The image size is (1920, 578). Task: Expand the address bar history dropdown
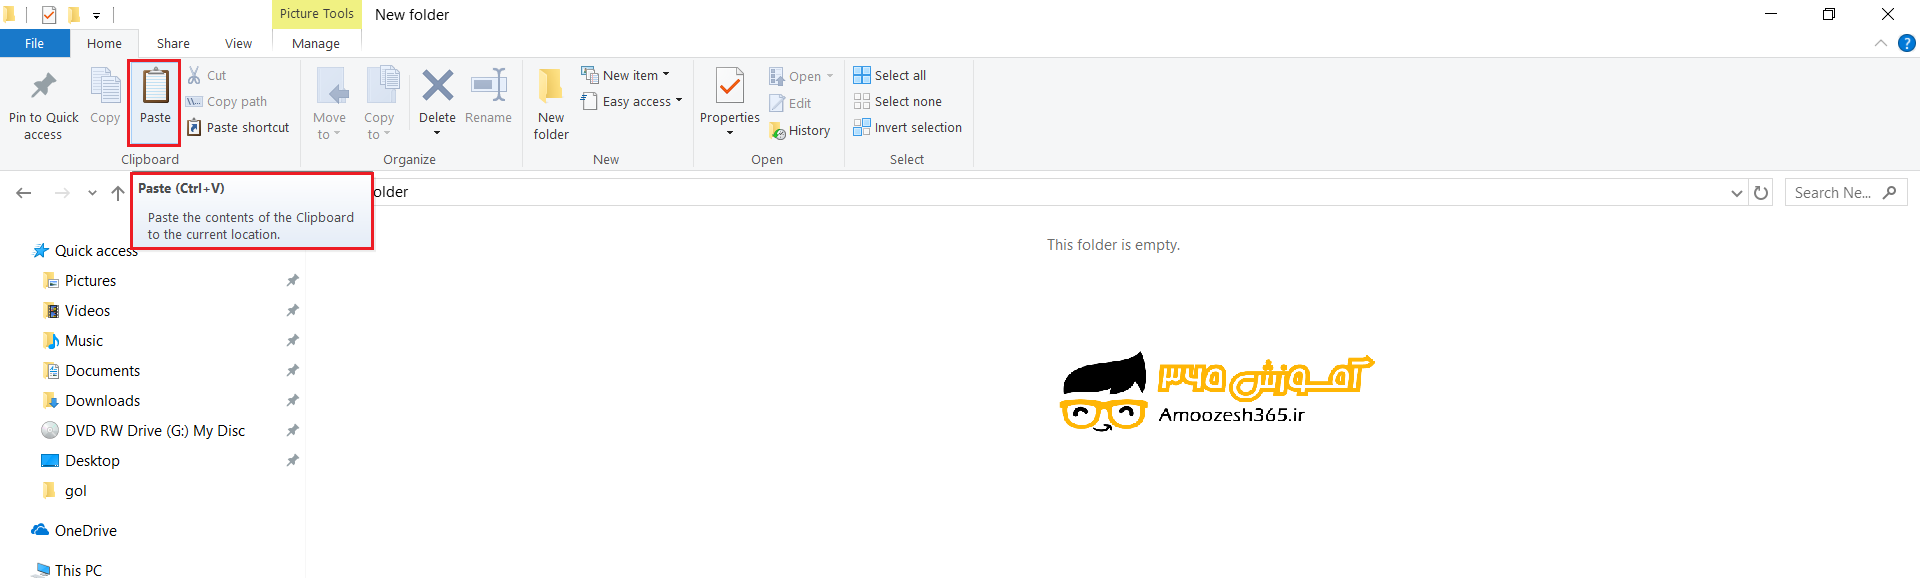click(x=1737, y=193)
